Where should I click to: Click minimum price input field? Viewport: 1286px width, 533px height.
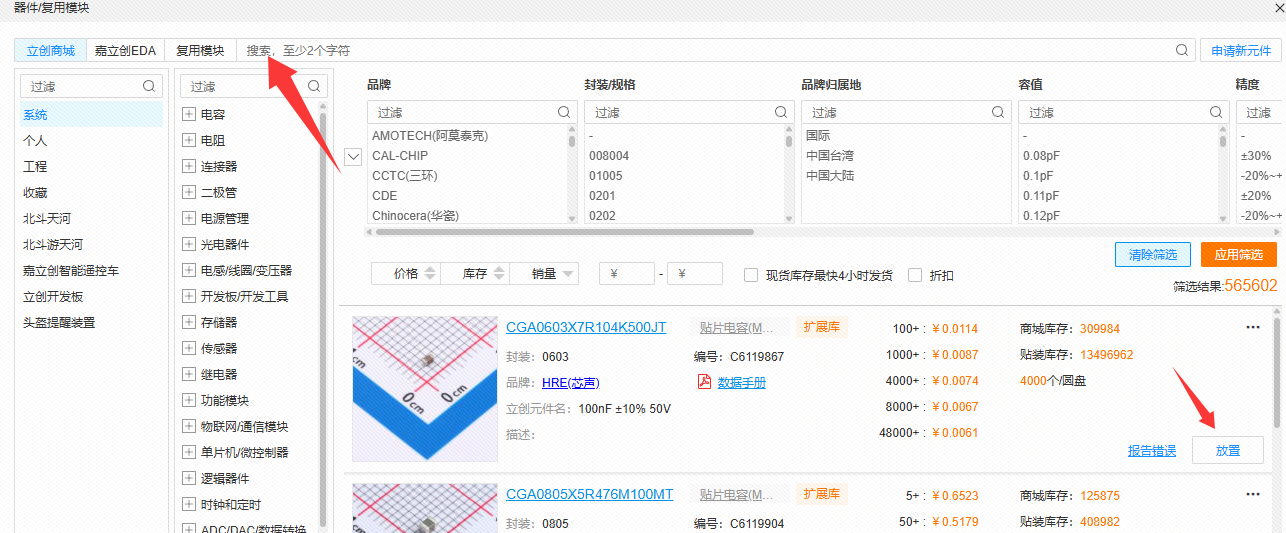pos(627,273)
